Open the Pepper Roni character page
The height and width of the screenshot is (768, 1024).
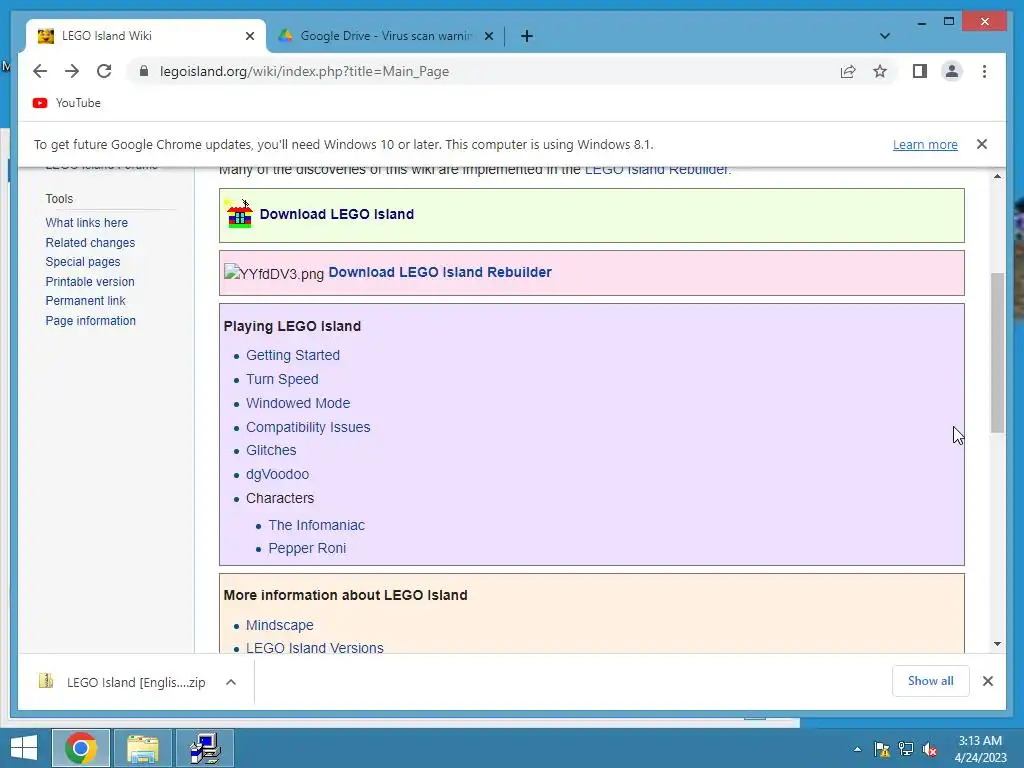tap(307, 549)
